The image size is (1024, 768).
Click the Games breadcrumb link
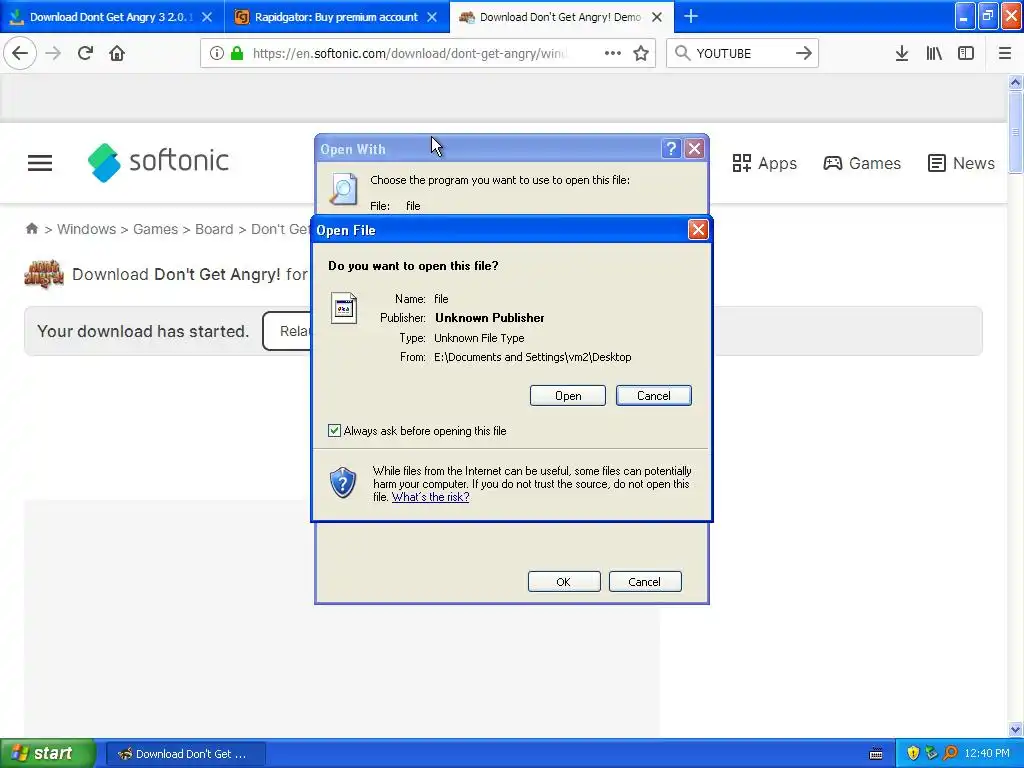pyautogui.click(x=155, y=229)
